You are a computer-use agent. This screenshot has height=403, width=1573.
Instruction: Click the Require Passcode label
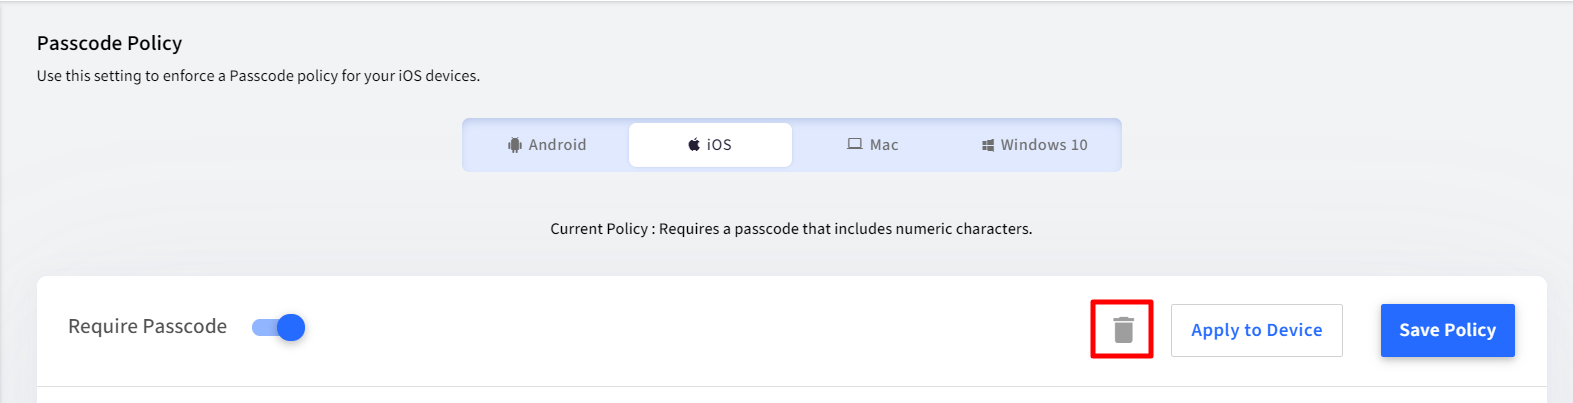[148, 326]
